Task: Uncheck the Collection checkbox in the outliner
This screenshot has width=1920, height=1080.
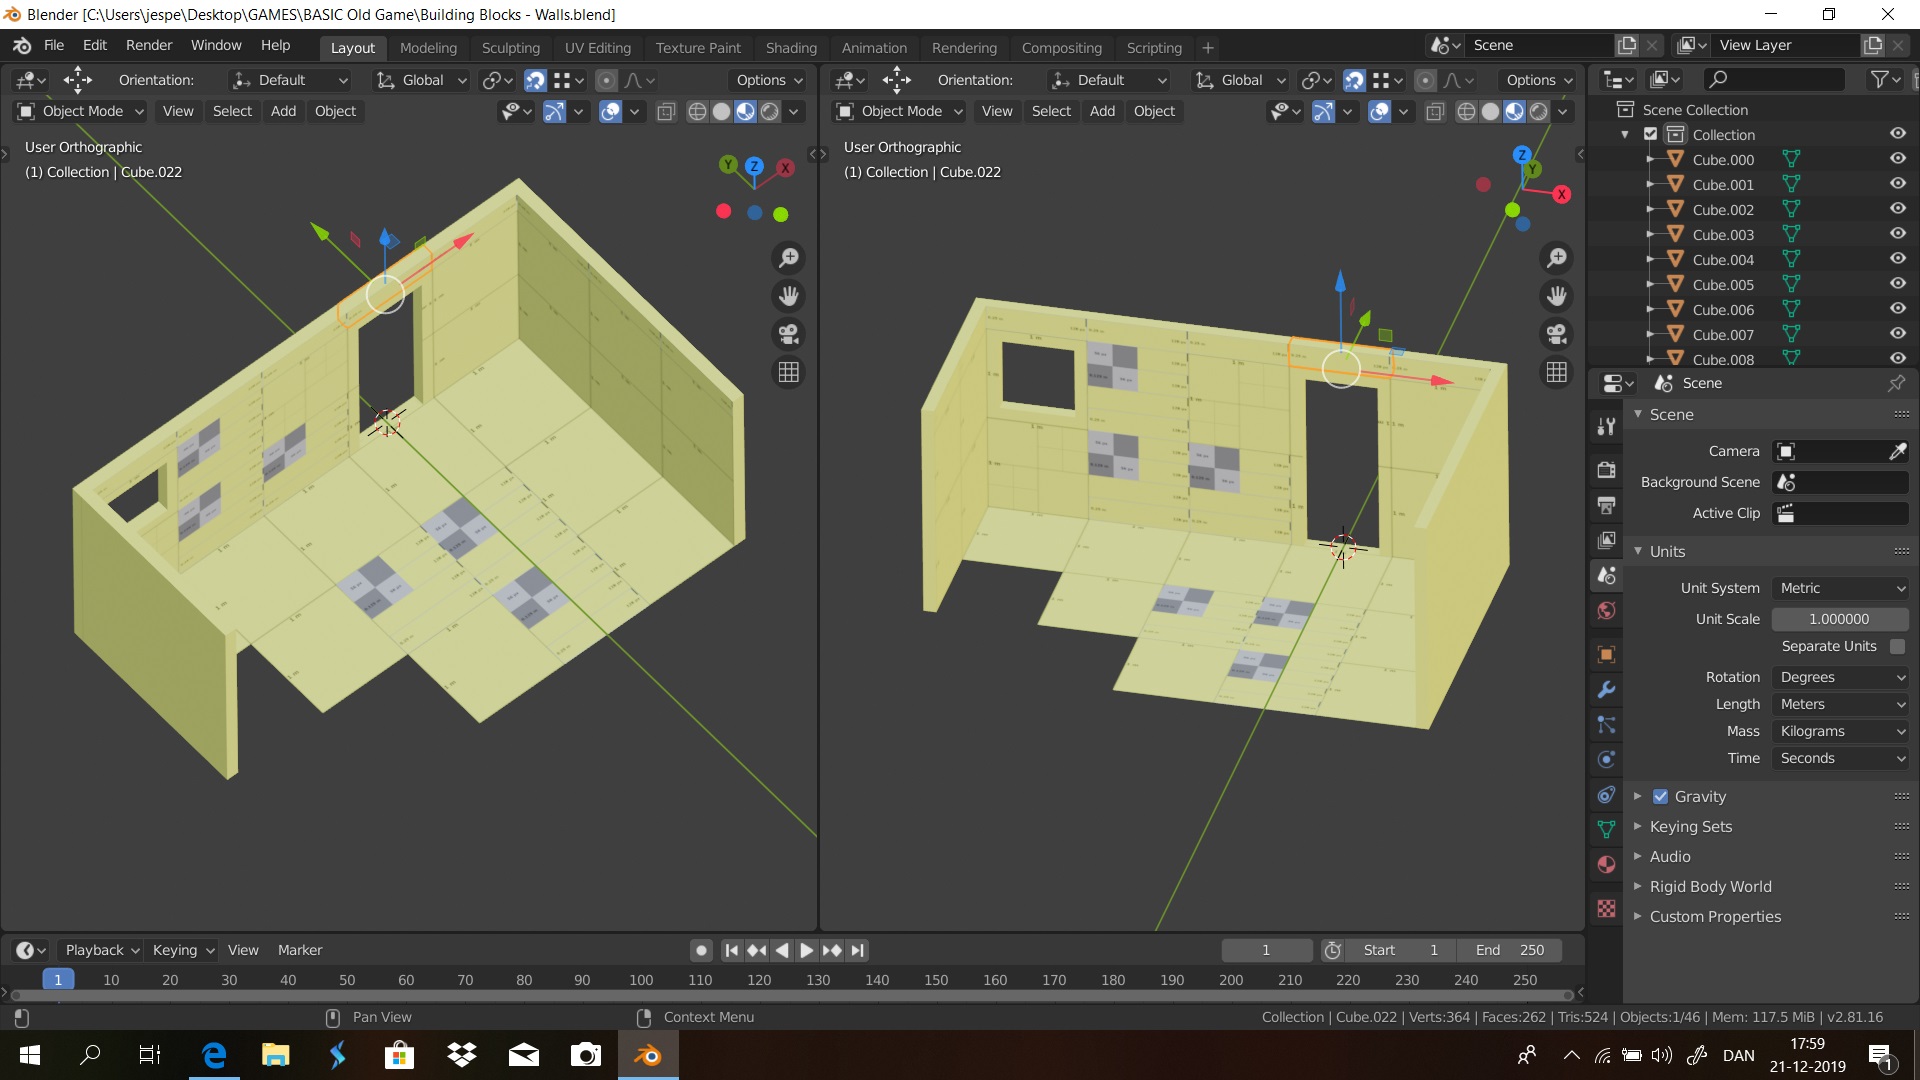Action: pos(1651,134)
